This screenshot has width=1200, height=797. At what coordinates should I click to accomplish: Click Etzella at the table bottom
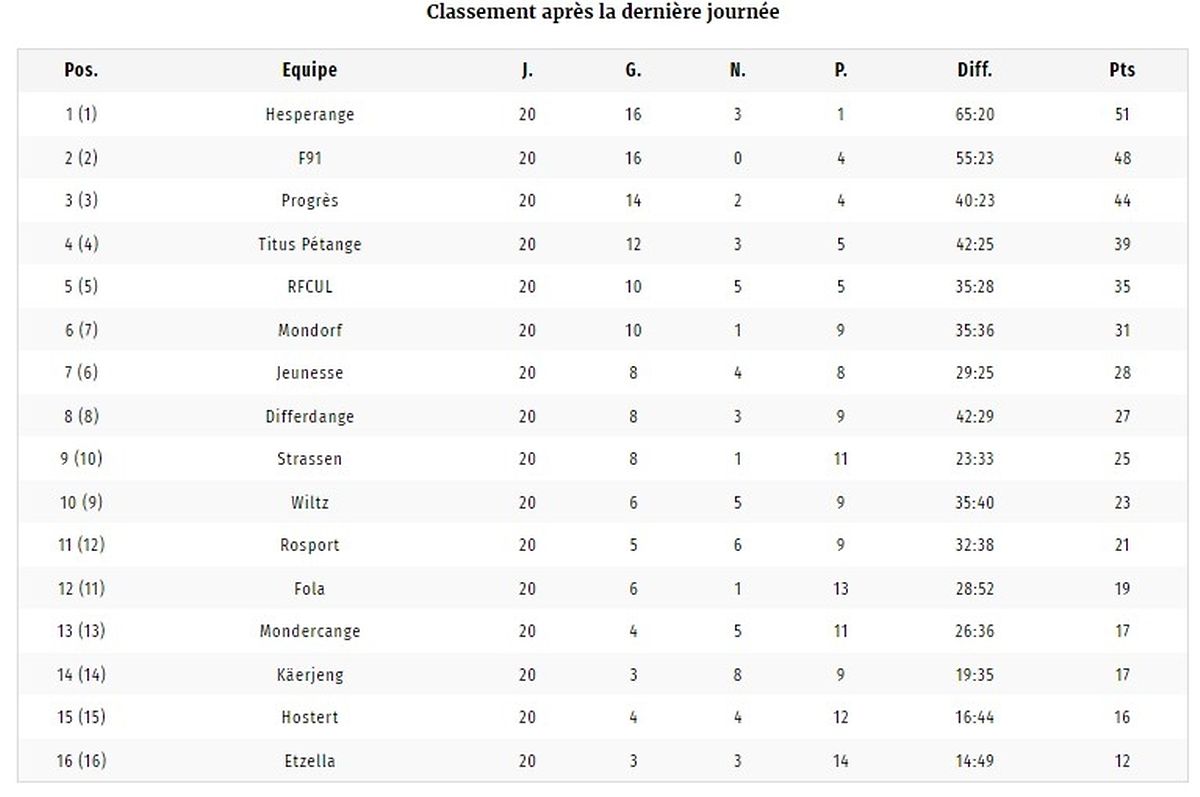coord(310,761)
